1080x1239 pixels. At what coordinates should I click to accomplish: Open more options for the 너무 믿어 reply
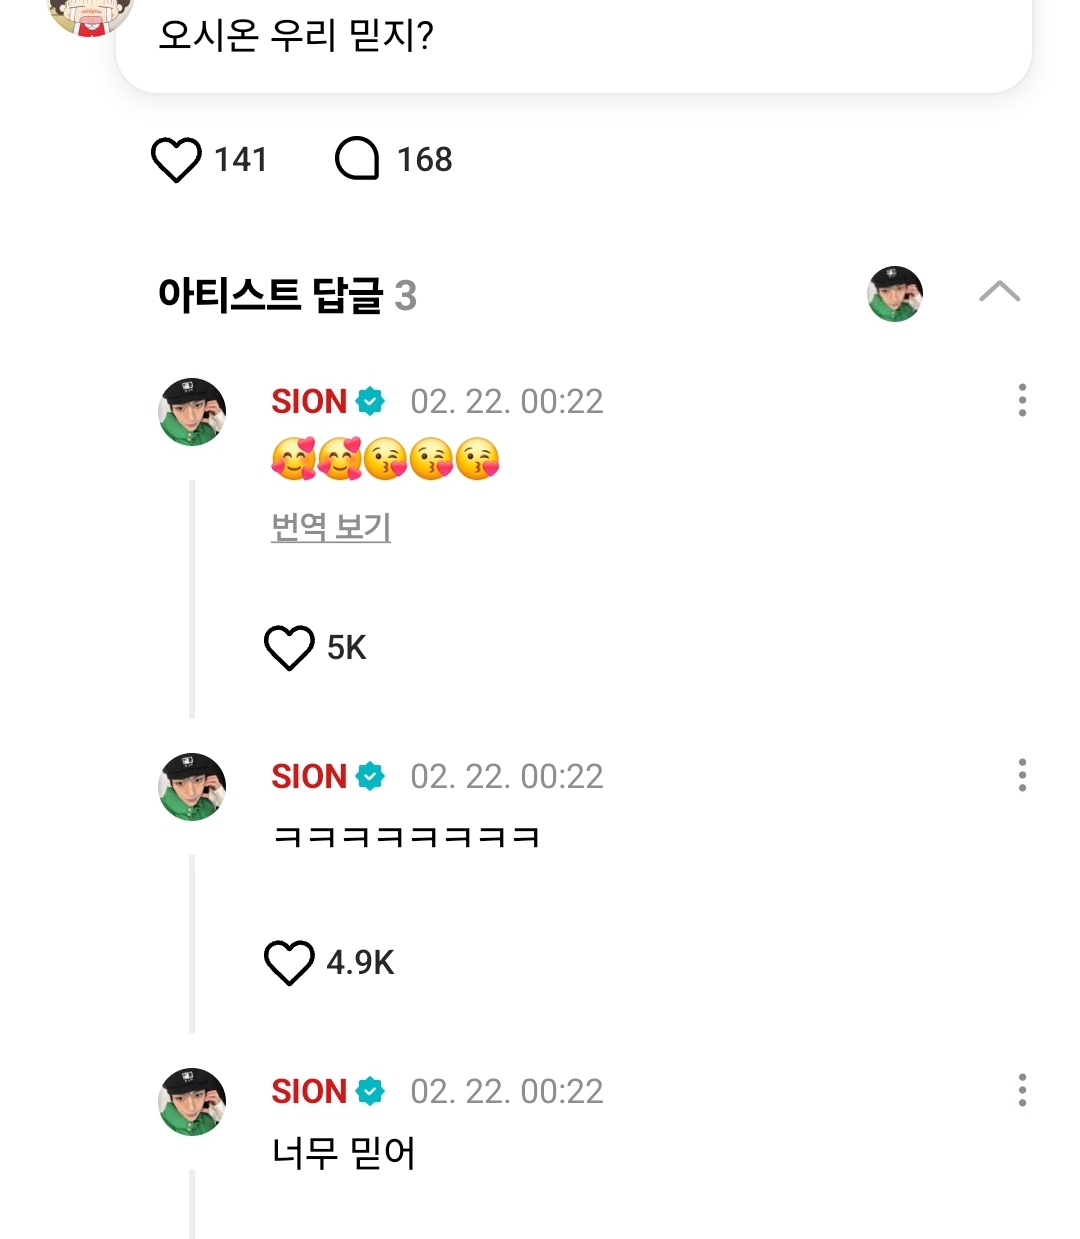1022,1090
